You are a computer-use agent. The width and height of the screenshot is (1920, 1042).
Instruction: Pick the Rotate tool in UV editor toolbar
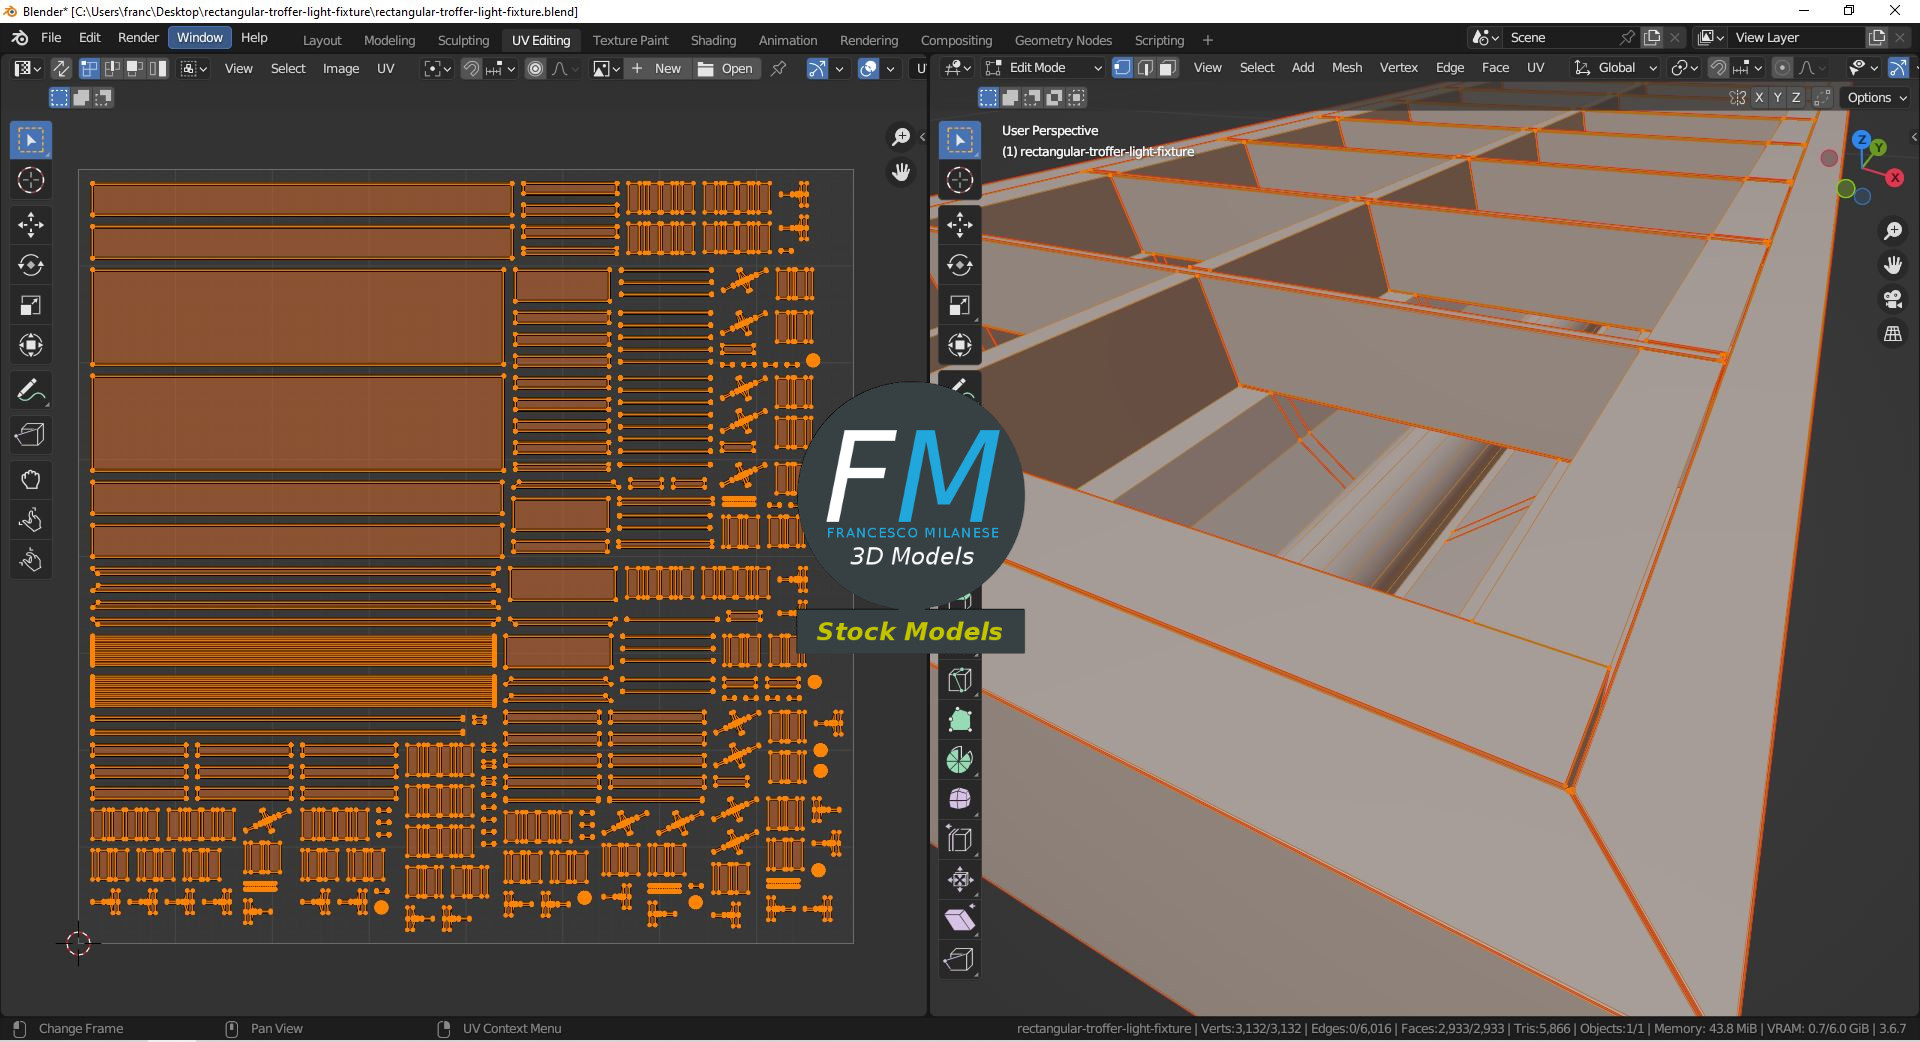31,265
